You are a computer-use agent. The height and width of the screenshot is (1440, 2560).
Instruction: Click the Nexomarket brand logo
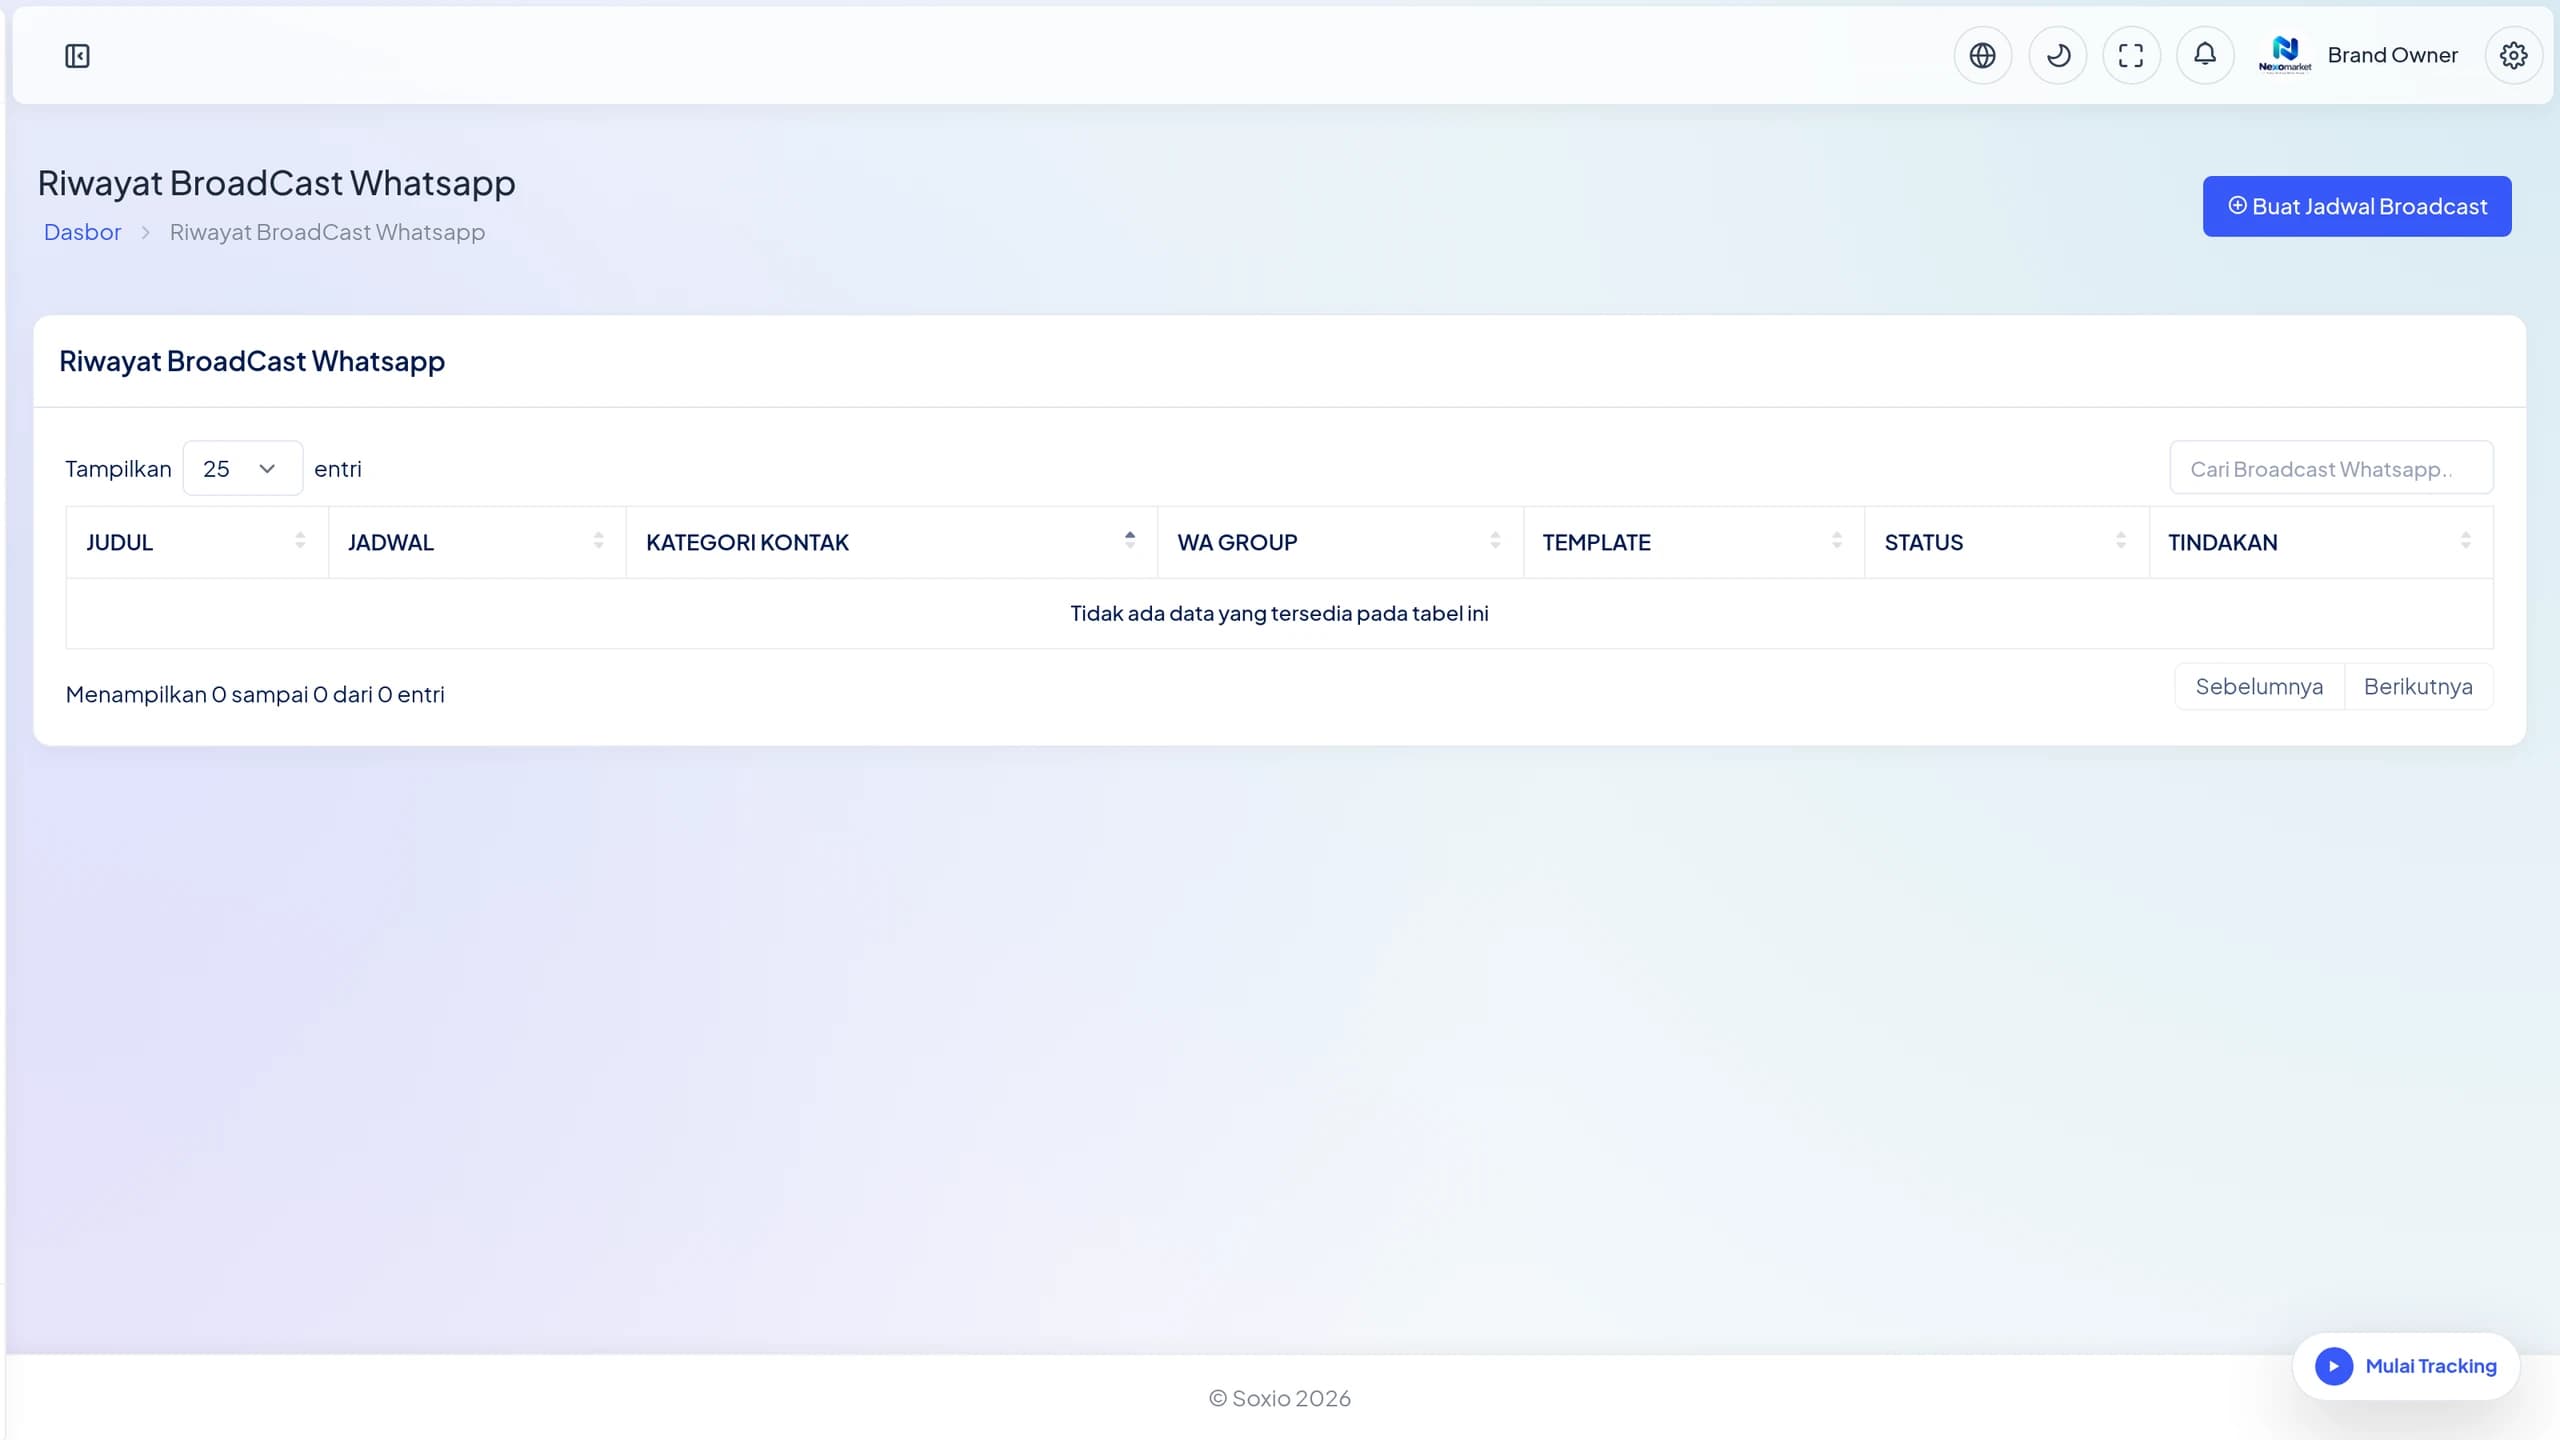pyautogui.click(x=2285, y=55)
